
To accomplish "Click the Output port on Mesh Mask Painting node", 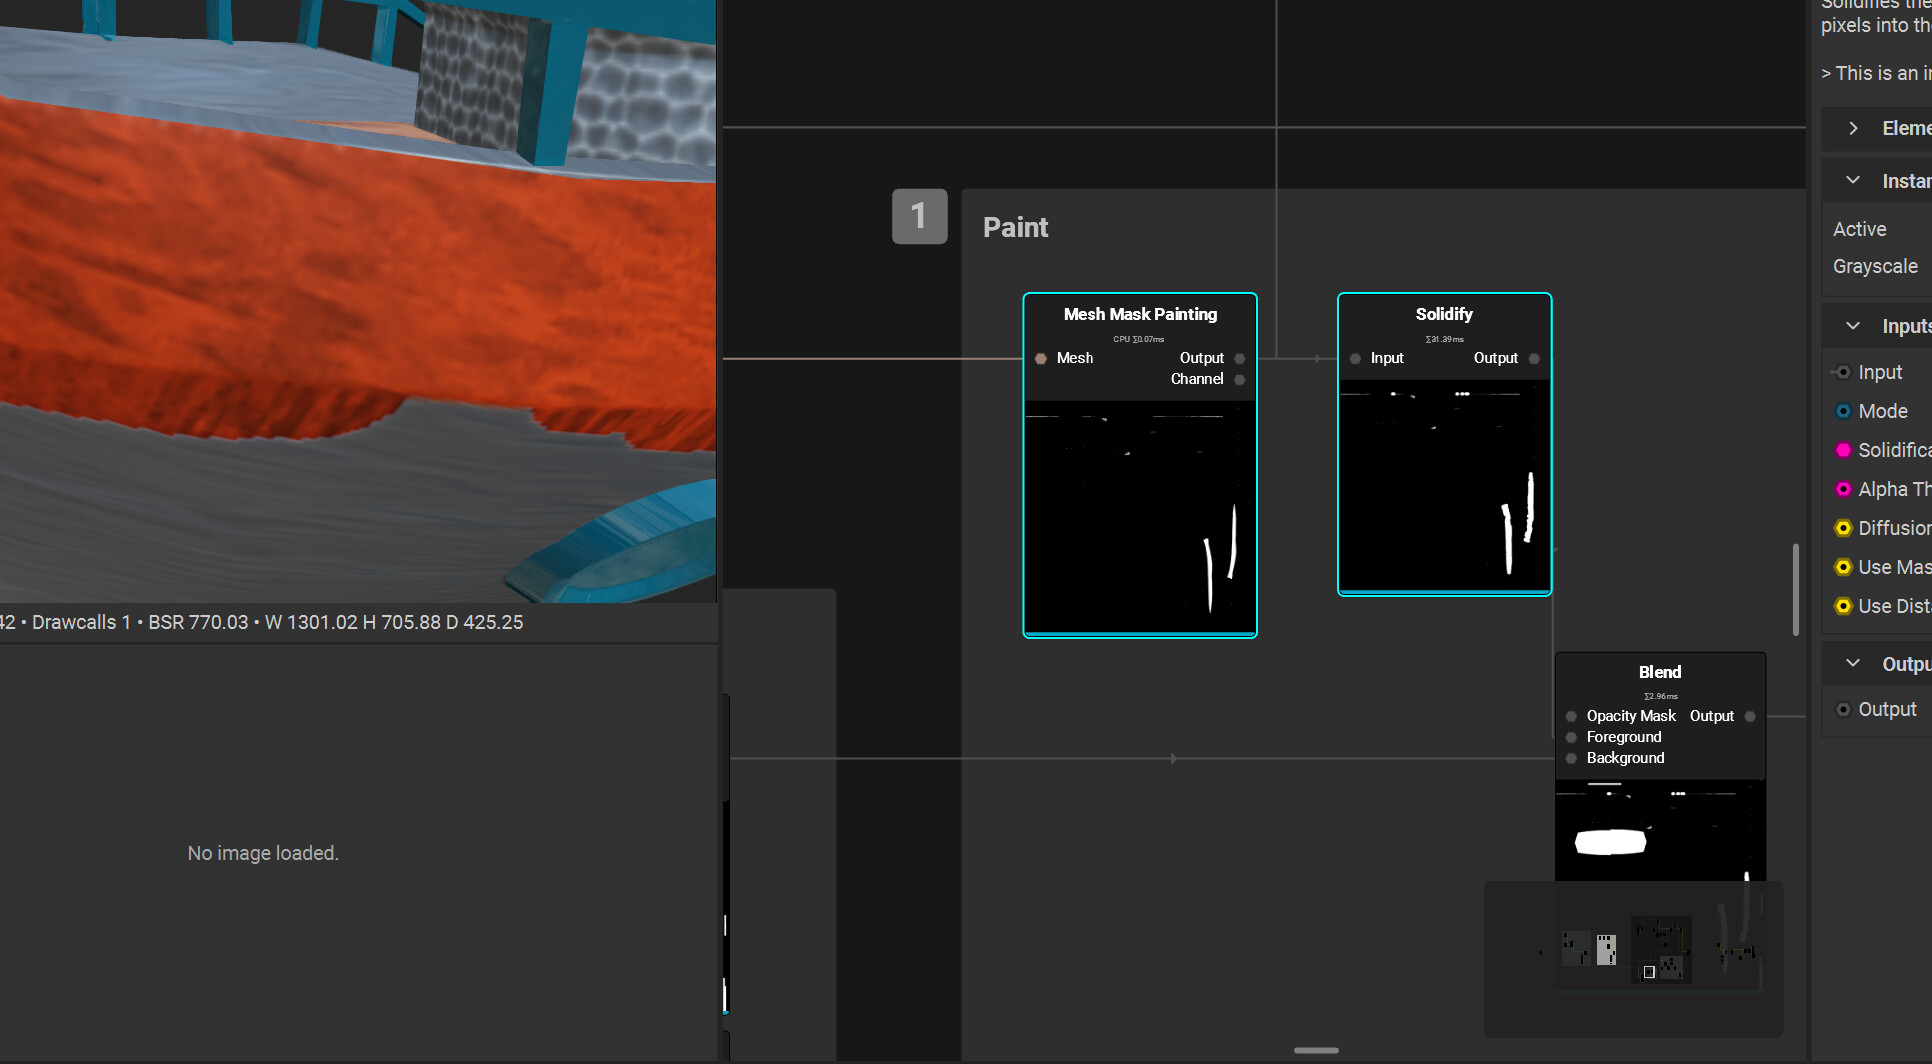I will [1240, 358].
